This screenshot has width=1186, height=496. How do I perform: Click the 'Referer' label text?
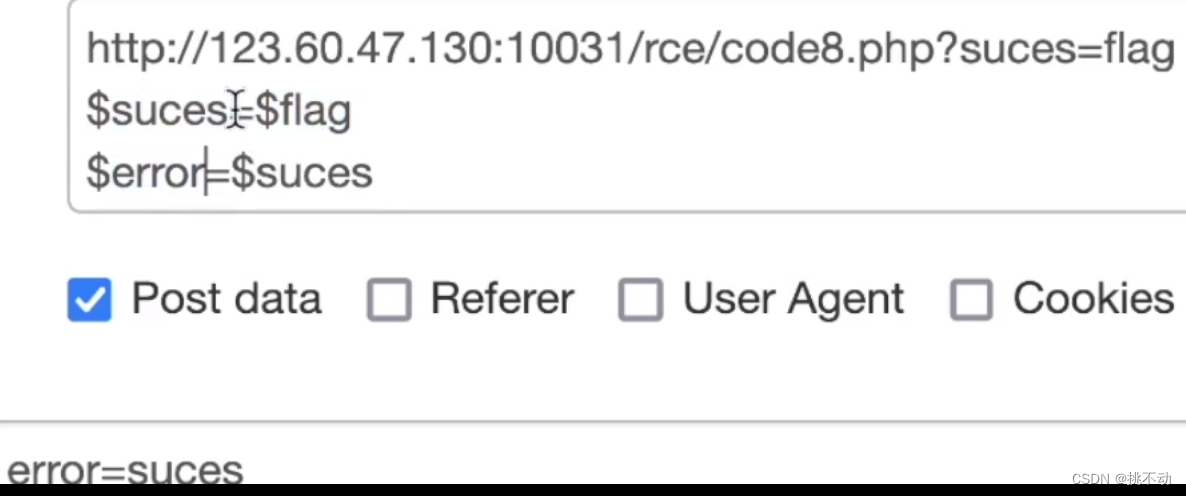click(x=502, y=300)
